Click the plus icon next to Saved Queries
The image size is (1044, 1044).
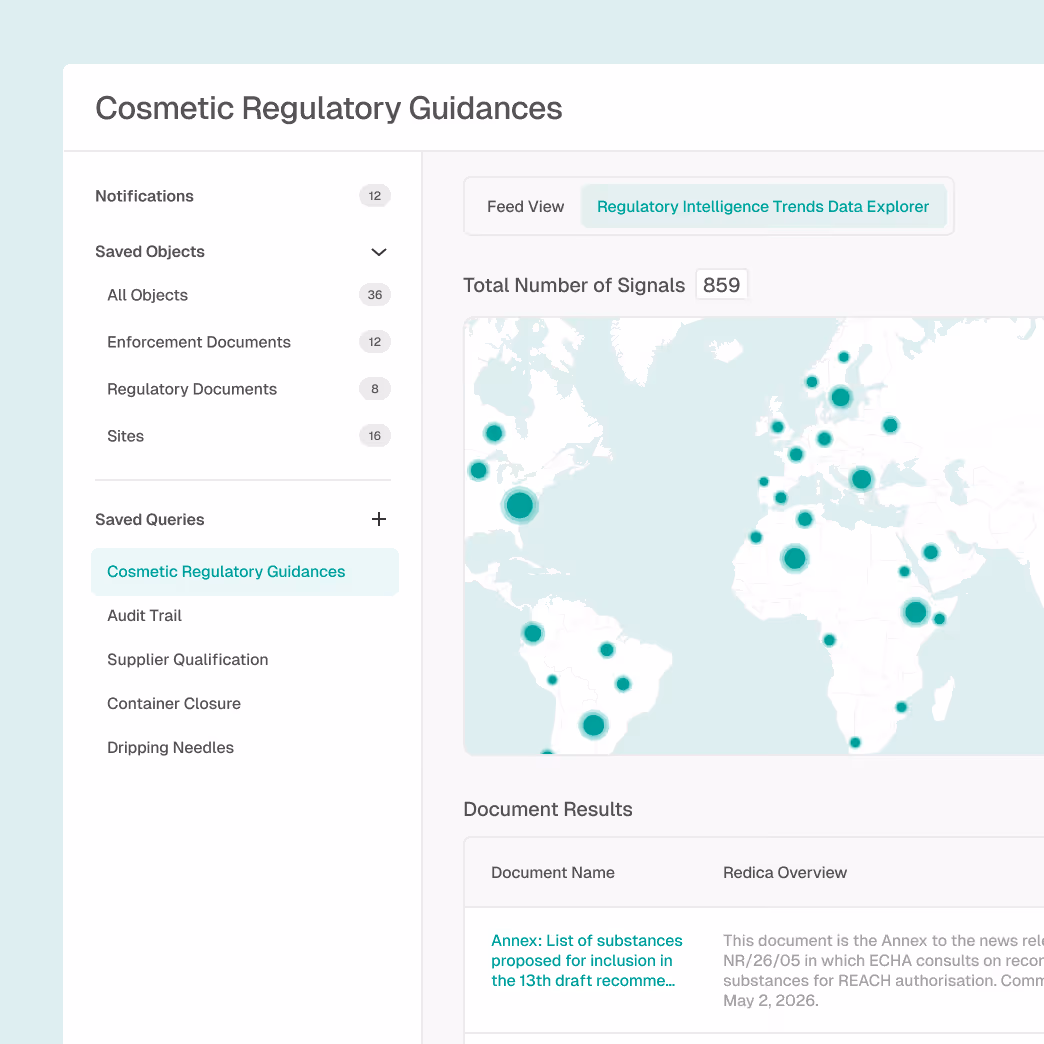pos(378,519)
